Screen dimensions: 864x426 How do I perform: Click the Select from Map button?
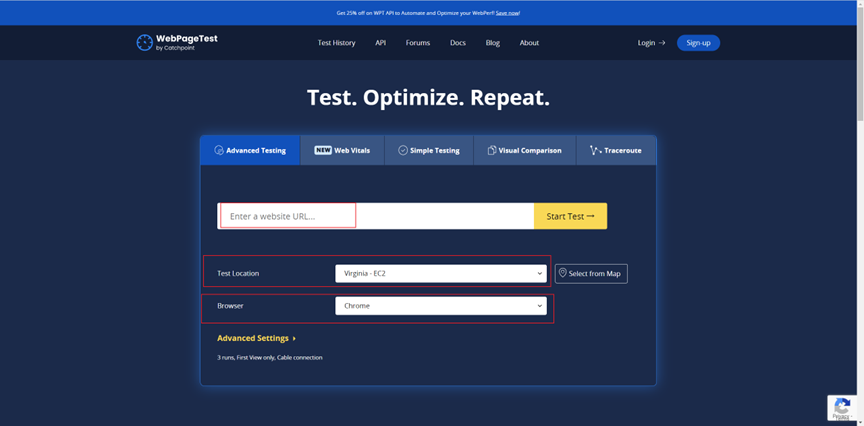coord(591,273)
